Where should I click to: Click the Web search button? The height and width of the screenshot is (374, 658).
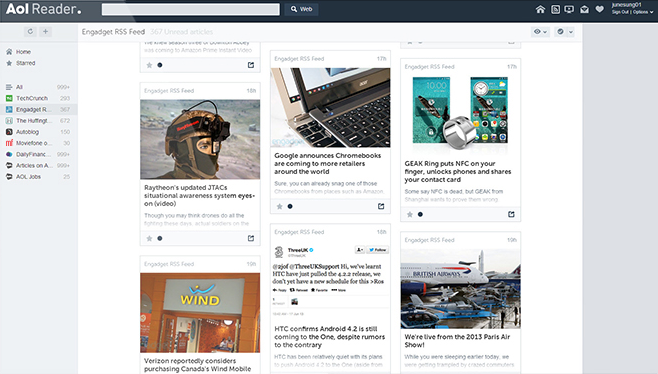301,9
